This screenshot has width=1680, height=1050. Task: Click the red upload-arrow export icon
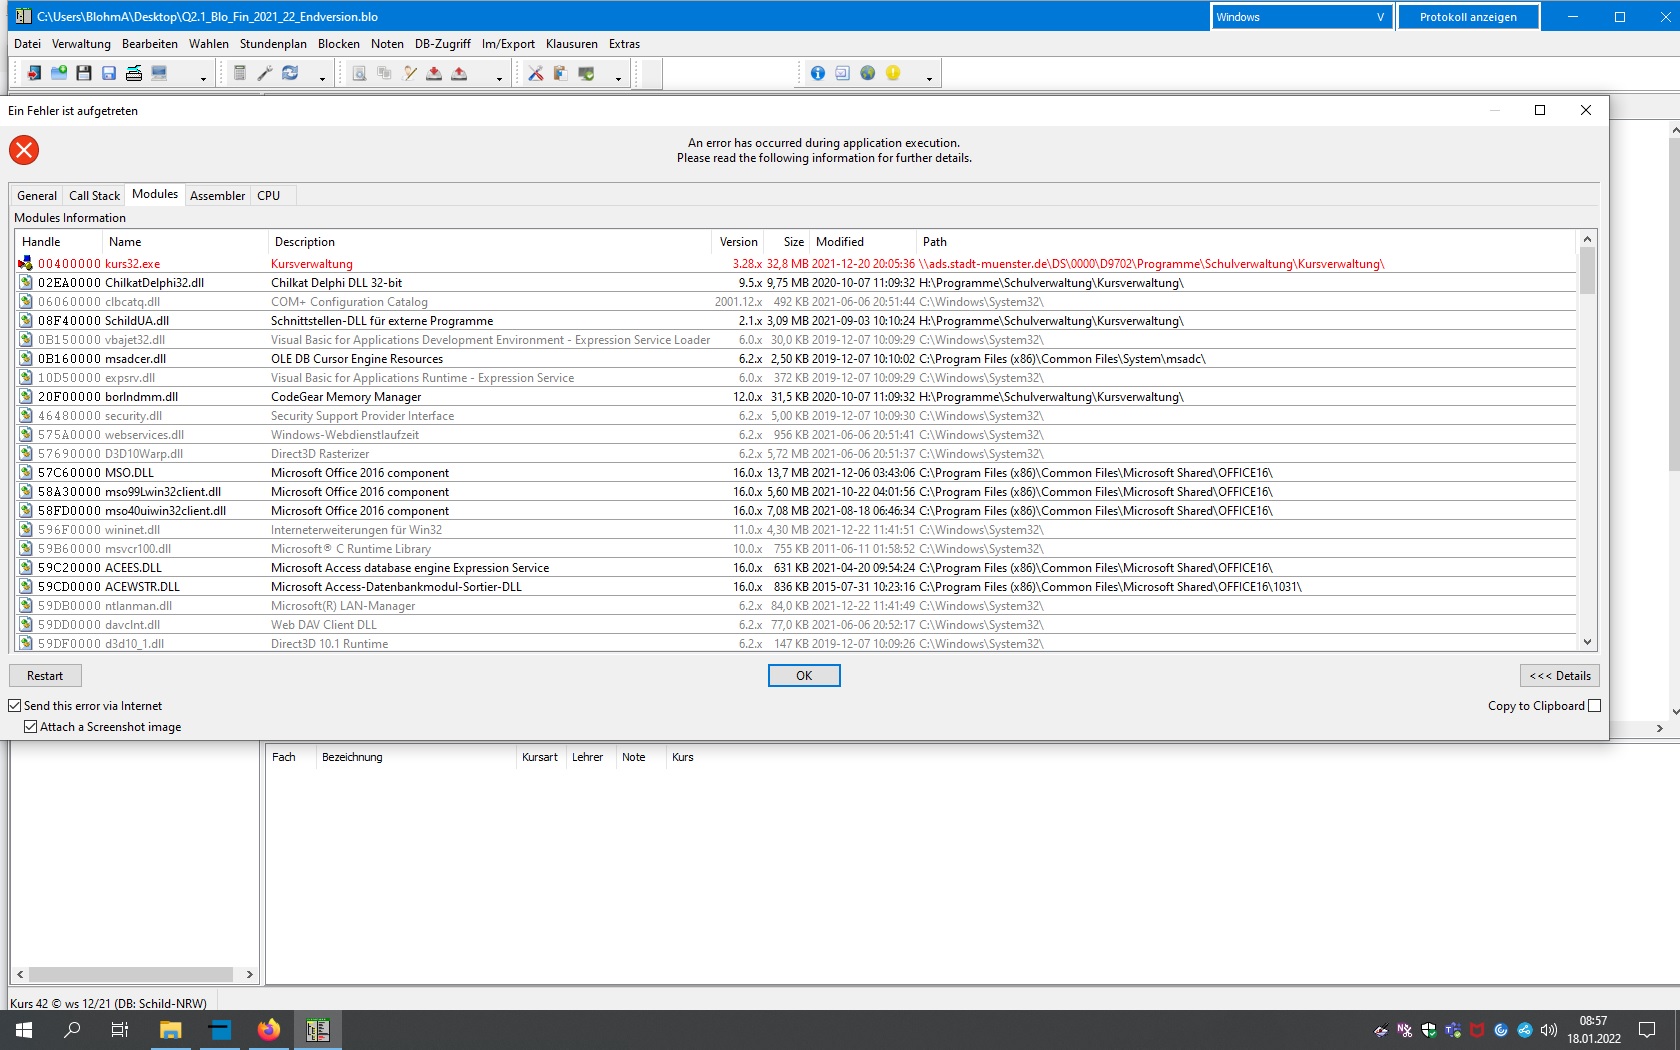coord(459,73)
